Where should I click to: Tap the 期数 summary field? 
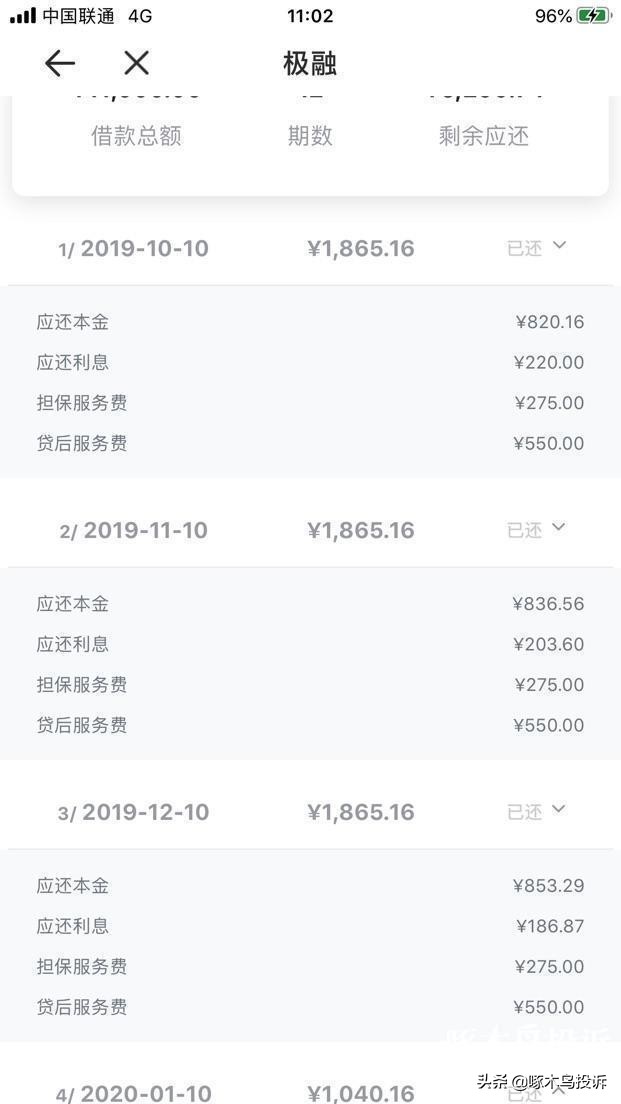310,136
